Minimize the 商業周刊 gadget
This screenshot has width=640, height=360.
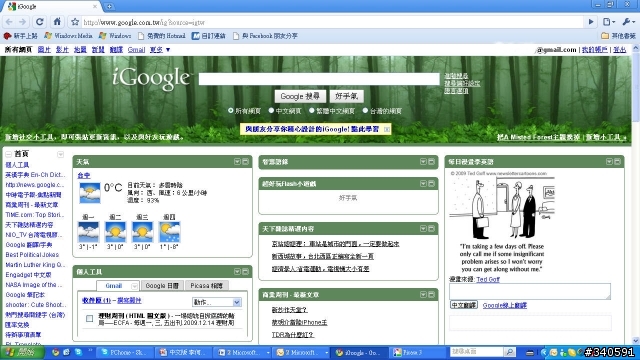pos(431,294)
